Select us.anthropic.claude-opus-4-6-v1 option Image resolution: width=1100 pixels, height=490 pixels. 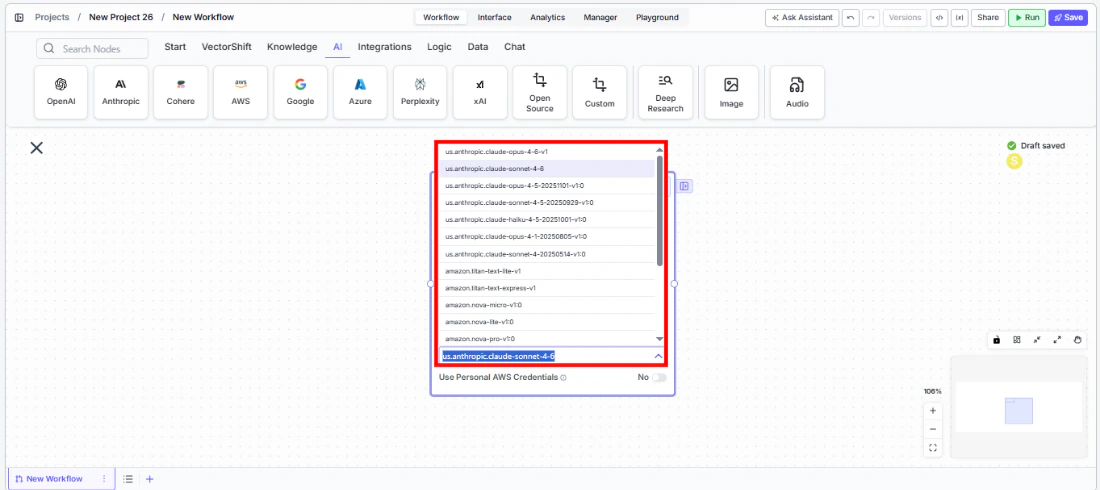pos(547,152)
